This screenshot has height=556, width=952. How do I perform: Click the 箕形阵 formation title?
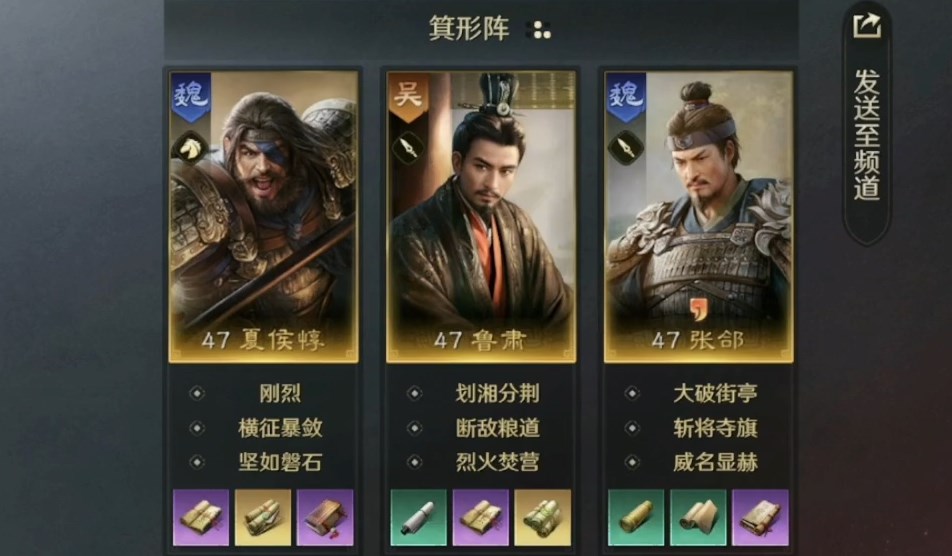click(x=469, y=29)
